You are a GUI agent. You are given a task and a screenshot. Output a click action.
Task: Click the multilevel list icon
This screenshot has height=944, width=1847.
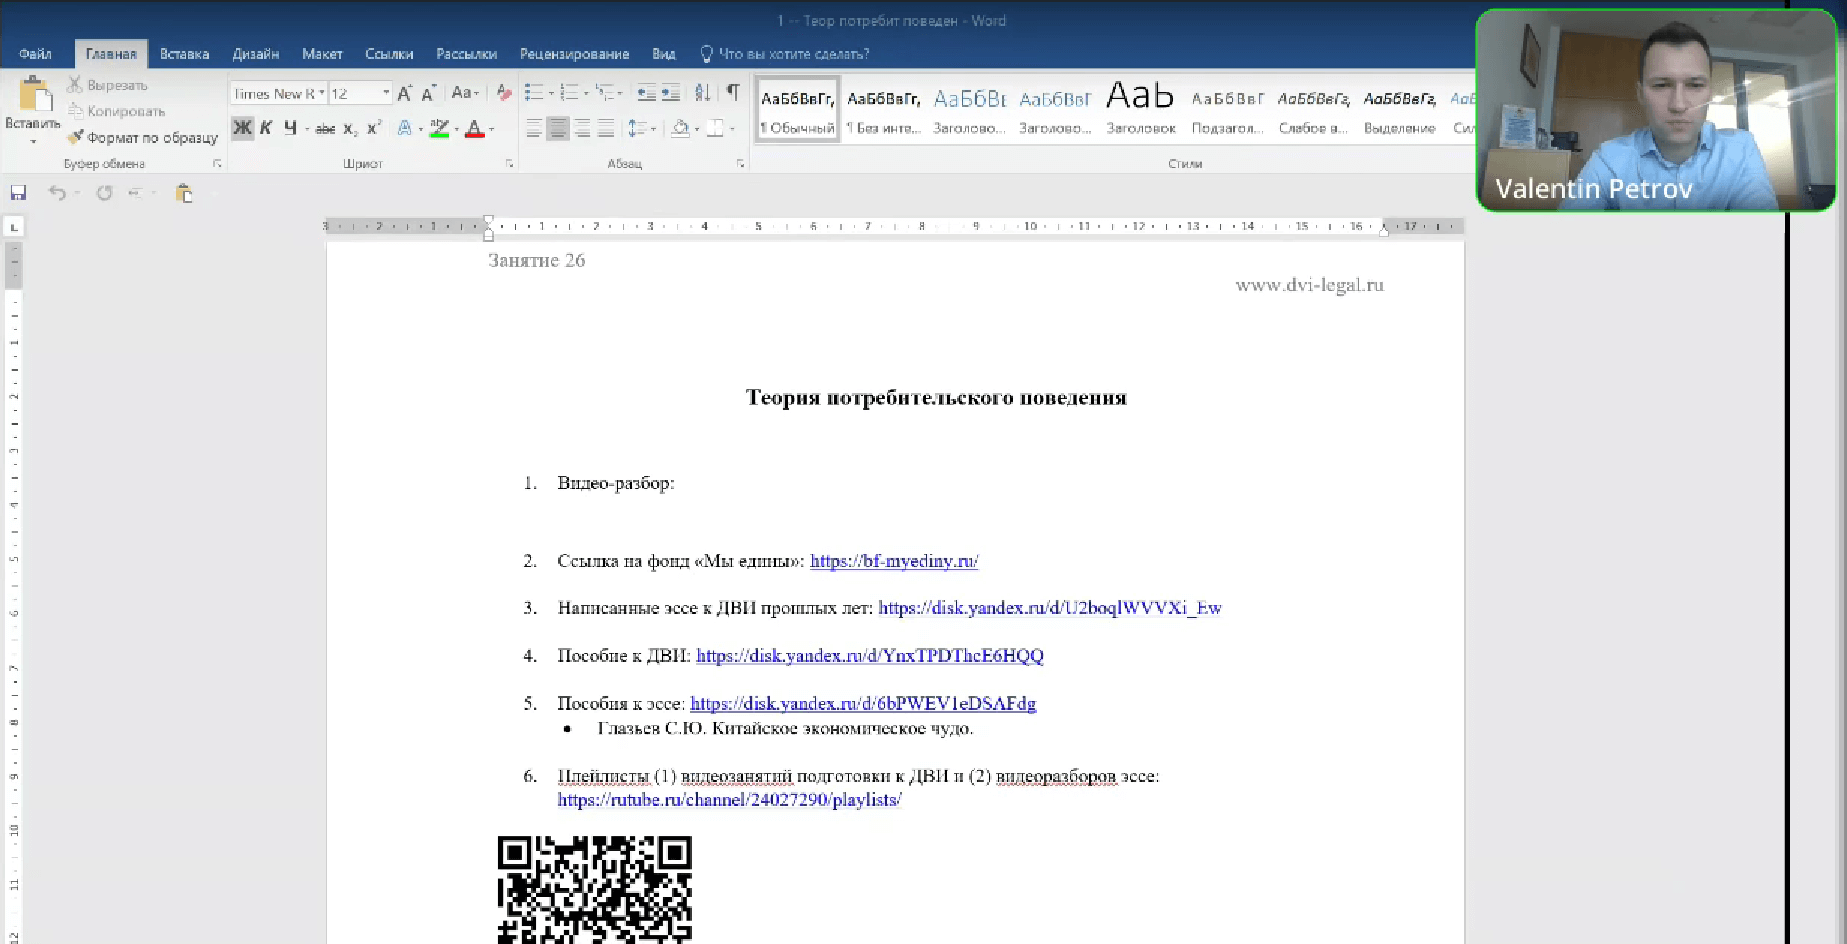coord(604,93)
